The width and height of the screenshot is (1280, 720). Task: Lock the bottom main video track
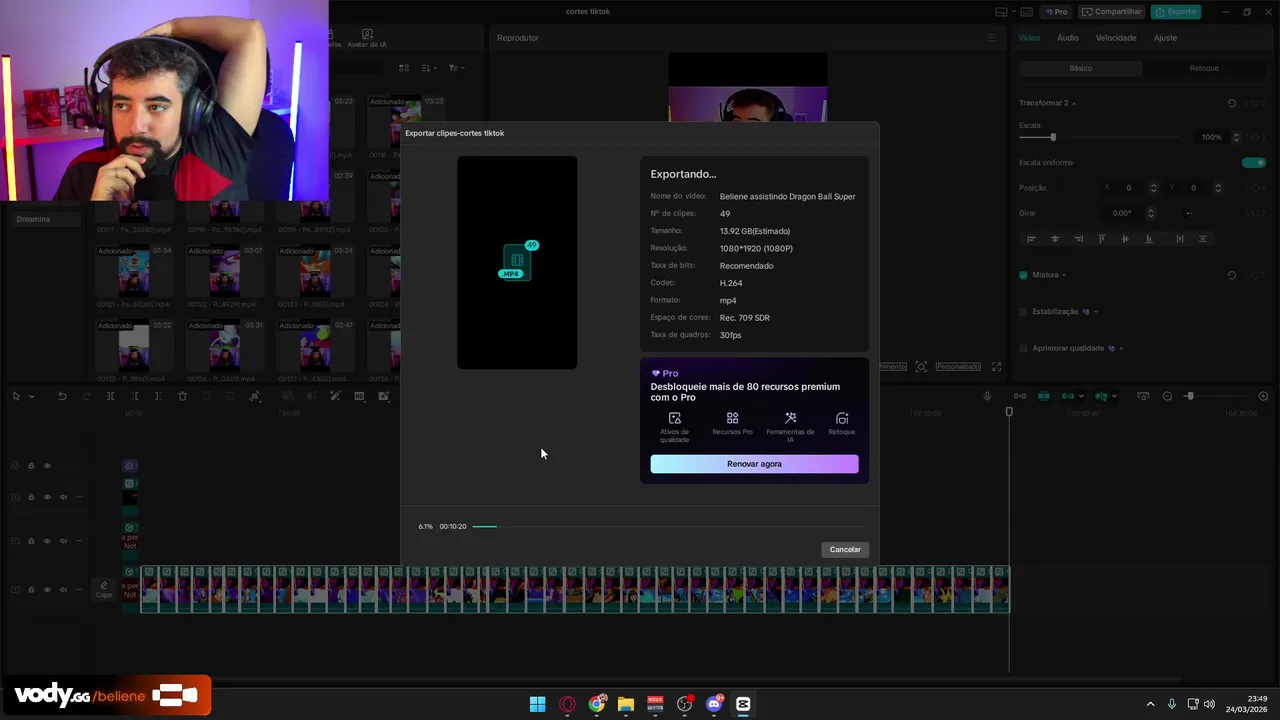pos(31,590)
